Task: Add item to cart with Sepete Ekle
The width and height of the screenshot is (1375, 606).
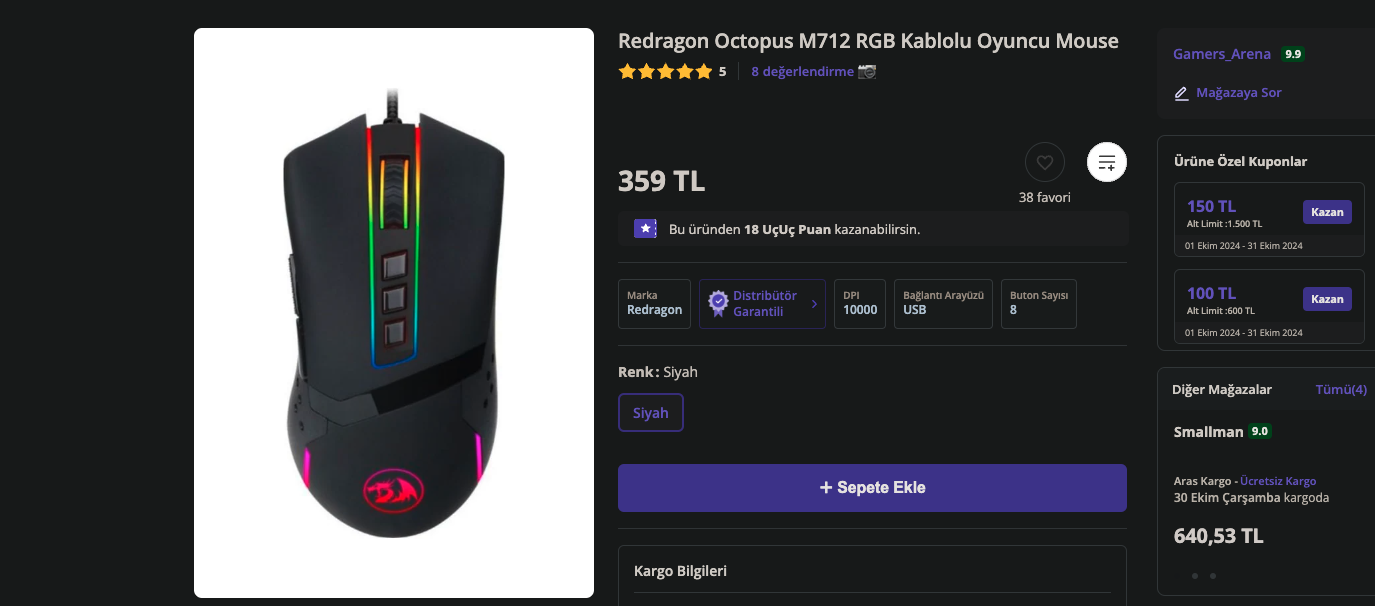Action: pos(872,488)
